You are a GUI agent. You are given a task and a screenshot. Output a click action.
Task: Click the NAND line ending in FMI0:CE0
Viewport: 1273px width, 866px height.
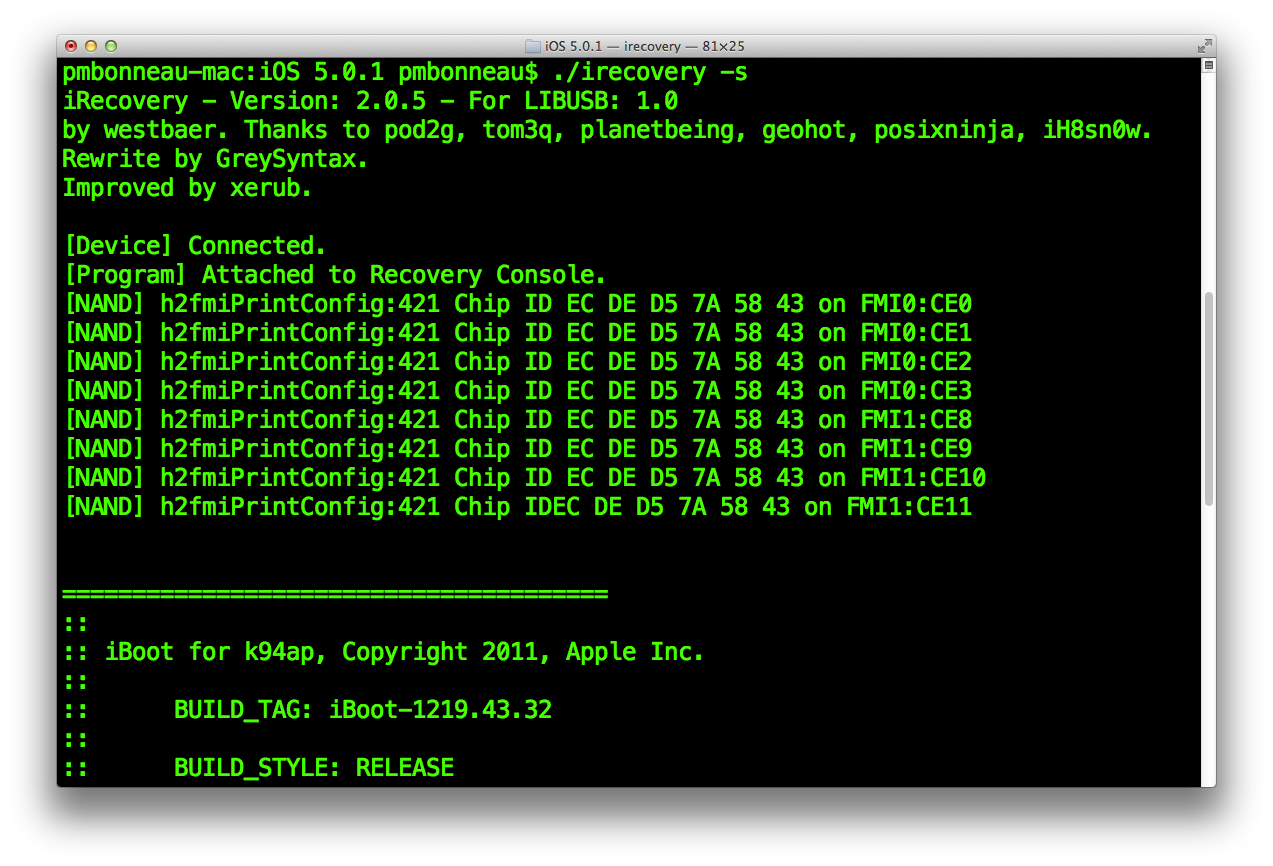click(x=517, y=304)
